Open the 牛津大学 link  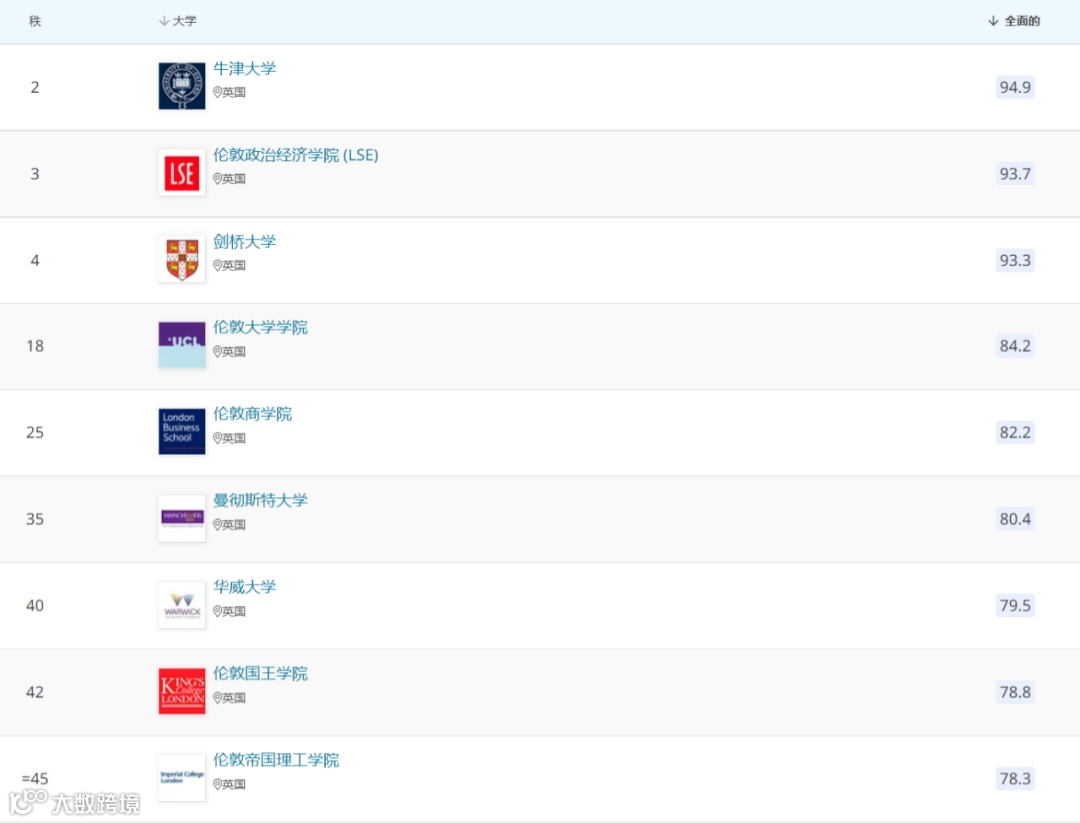tap(245, 68)
